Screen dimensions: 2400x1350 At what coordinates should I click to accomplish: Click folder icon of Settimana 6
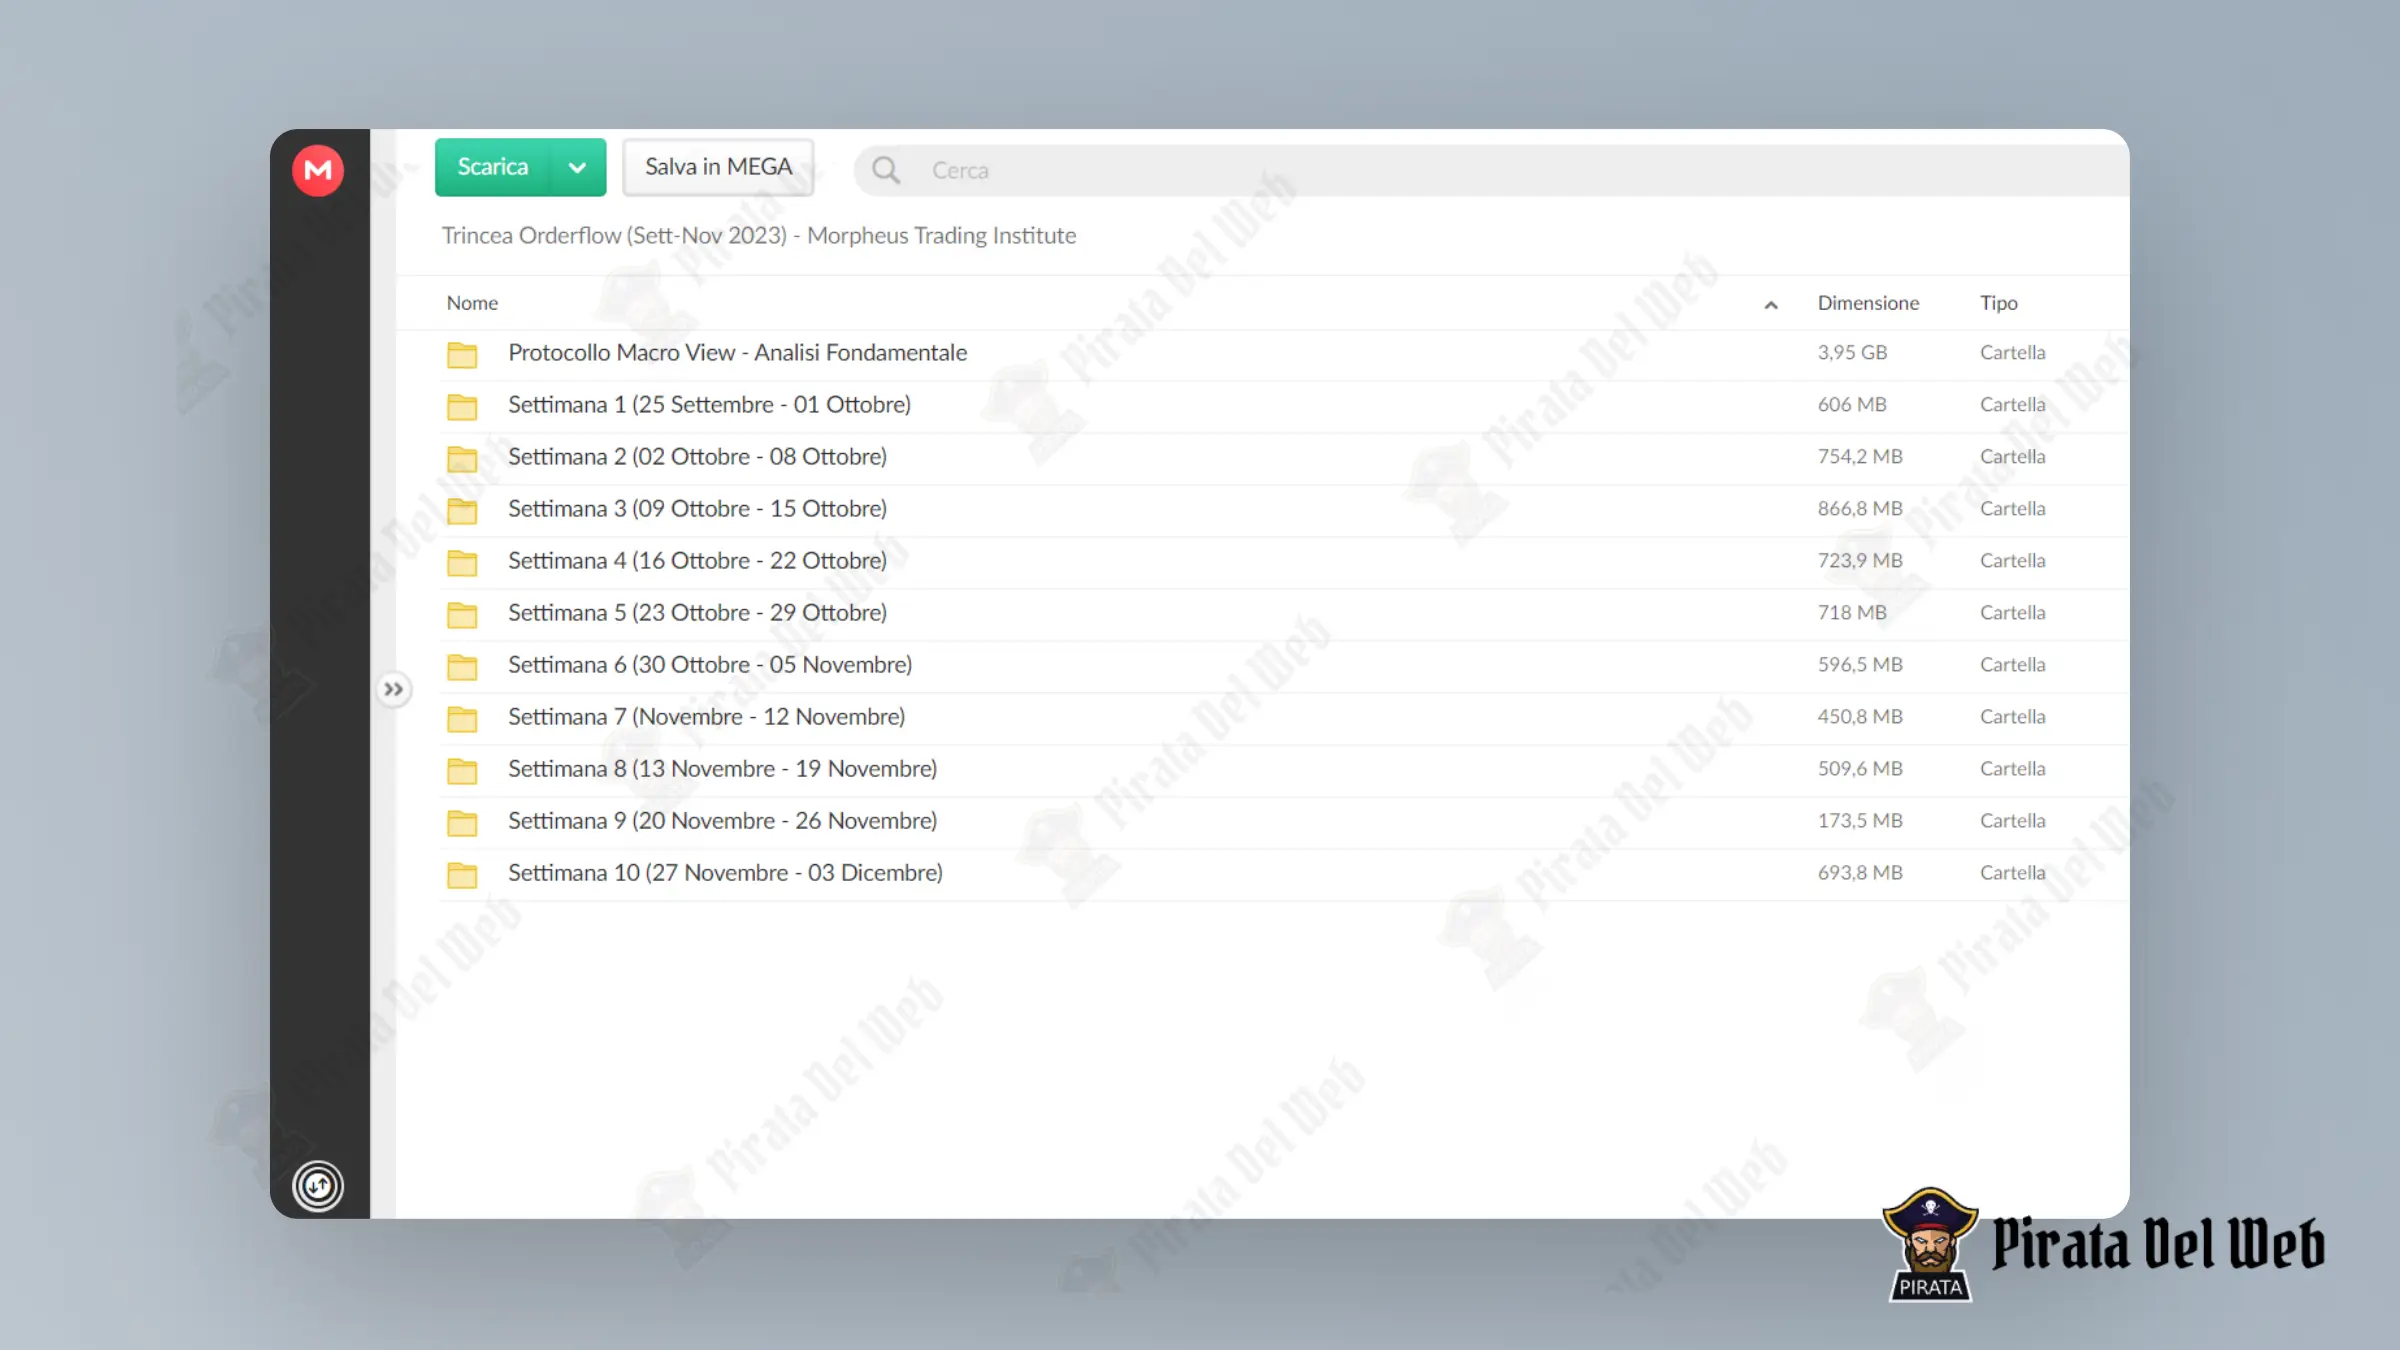coord(462,666)
